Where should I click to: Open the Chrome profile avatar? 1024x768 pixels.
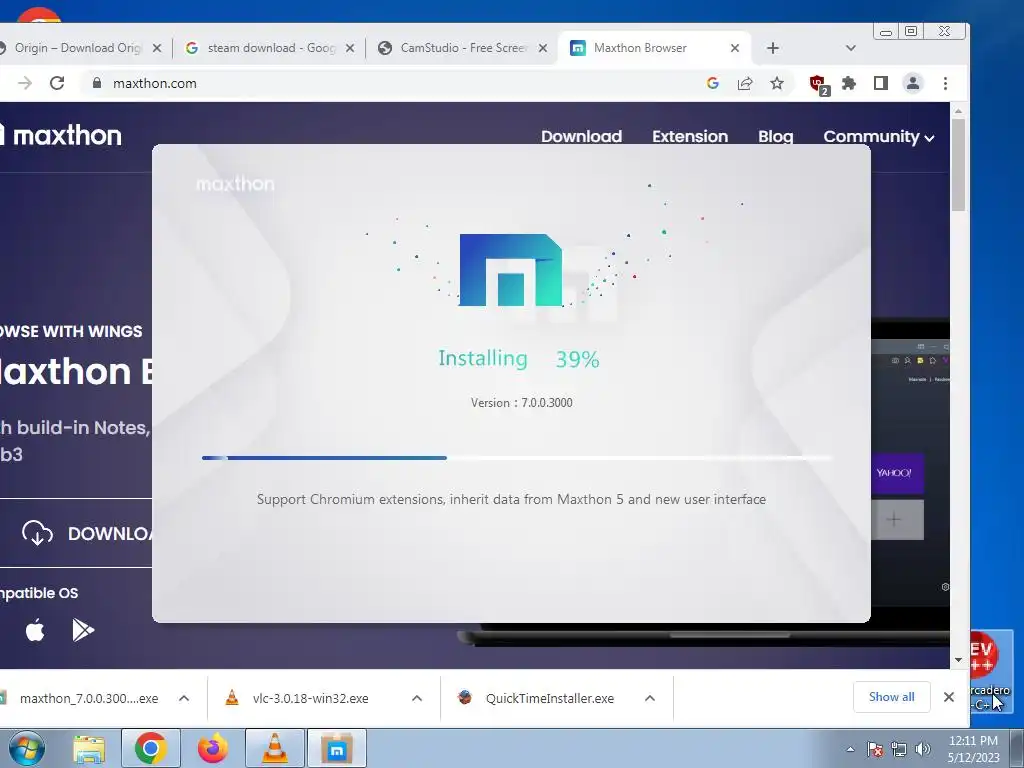point(912,83)
